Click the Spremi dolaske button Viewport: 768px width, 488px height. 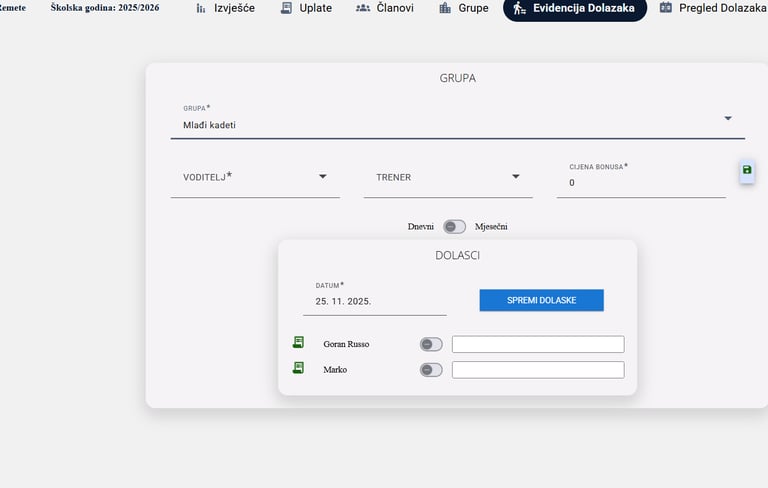click(541, 300)
